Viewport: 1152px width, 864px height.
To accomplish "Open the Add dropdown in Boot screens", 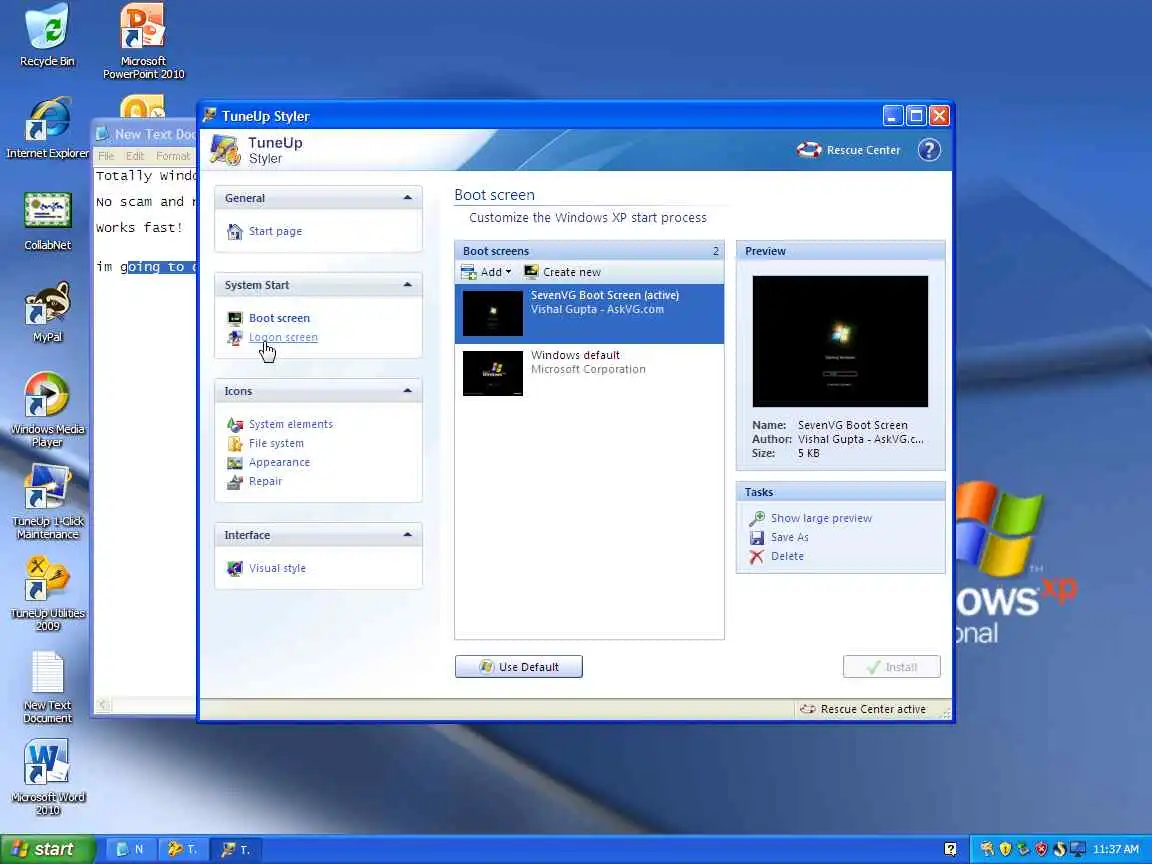I will tap(486, 272).
